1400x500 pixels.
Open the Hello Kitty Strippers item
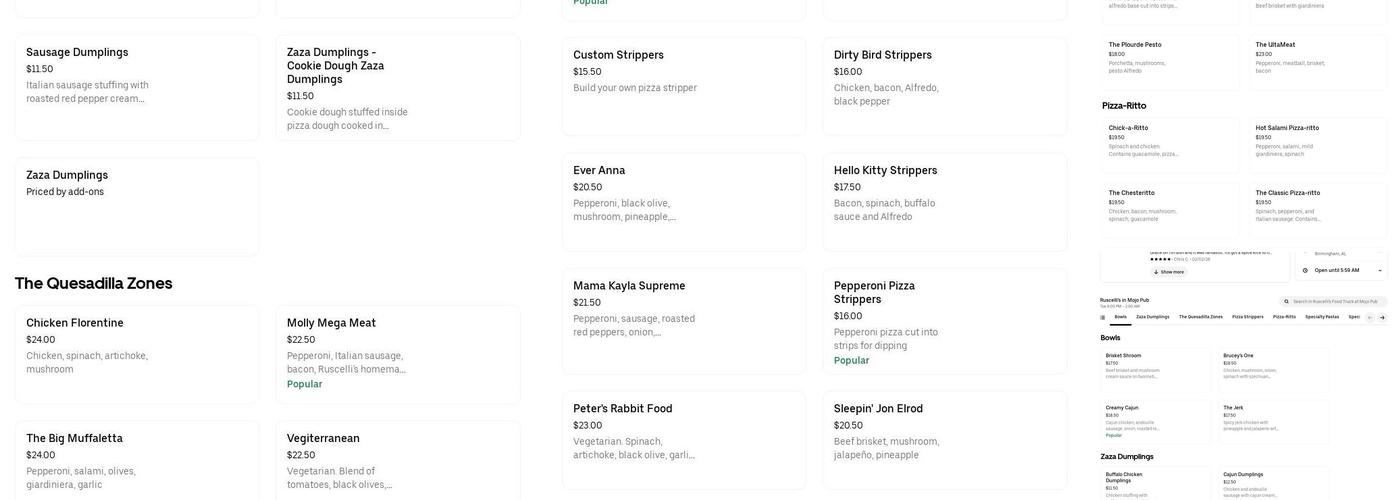944,201
